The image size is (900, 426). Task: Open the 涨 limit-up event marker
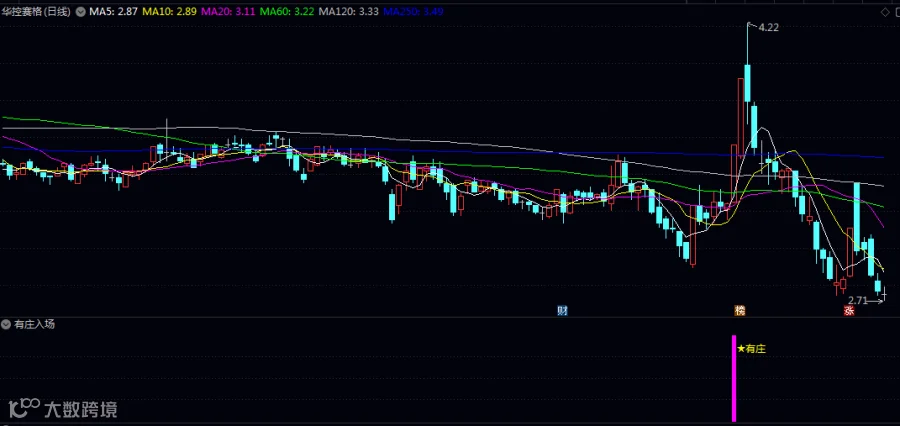coord(848,311)
